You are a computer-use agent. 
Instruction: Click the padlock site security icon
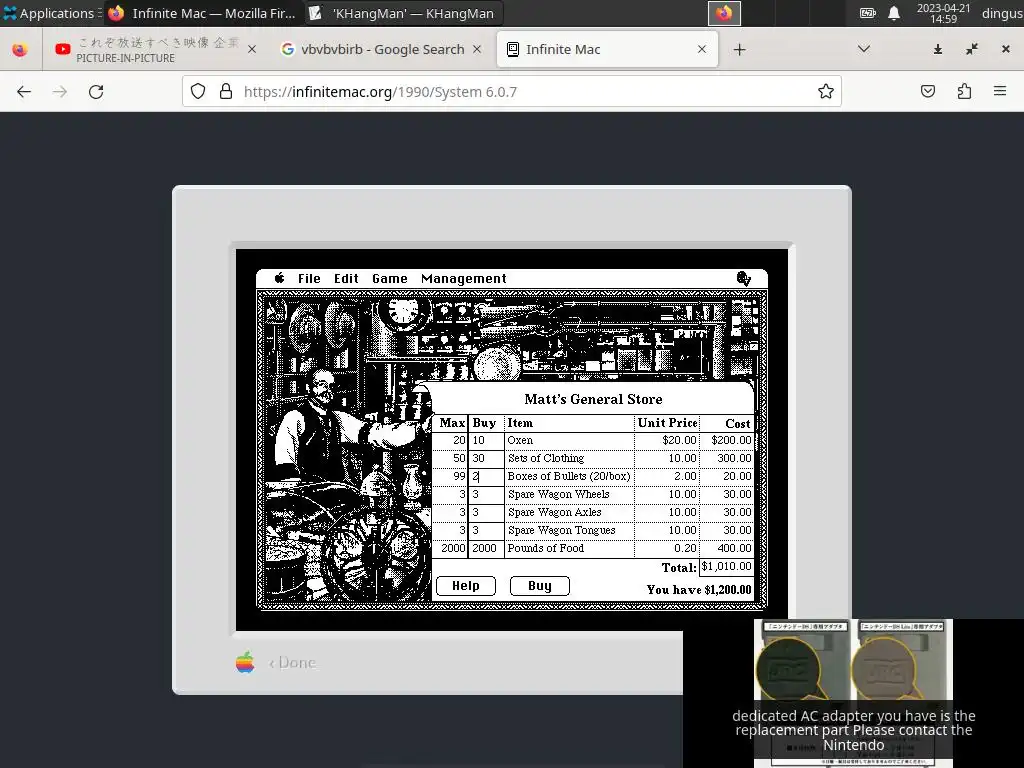click(226, 91)
